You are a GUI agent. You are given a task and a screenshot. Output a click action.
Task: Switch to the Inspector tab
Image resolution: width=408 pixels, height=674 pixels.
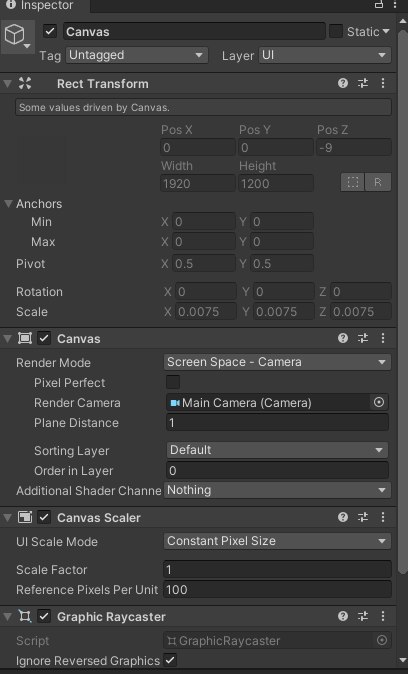click(40, 5)
